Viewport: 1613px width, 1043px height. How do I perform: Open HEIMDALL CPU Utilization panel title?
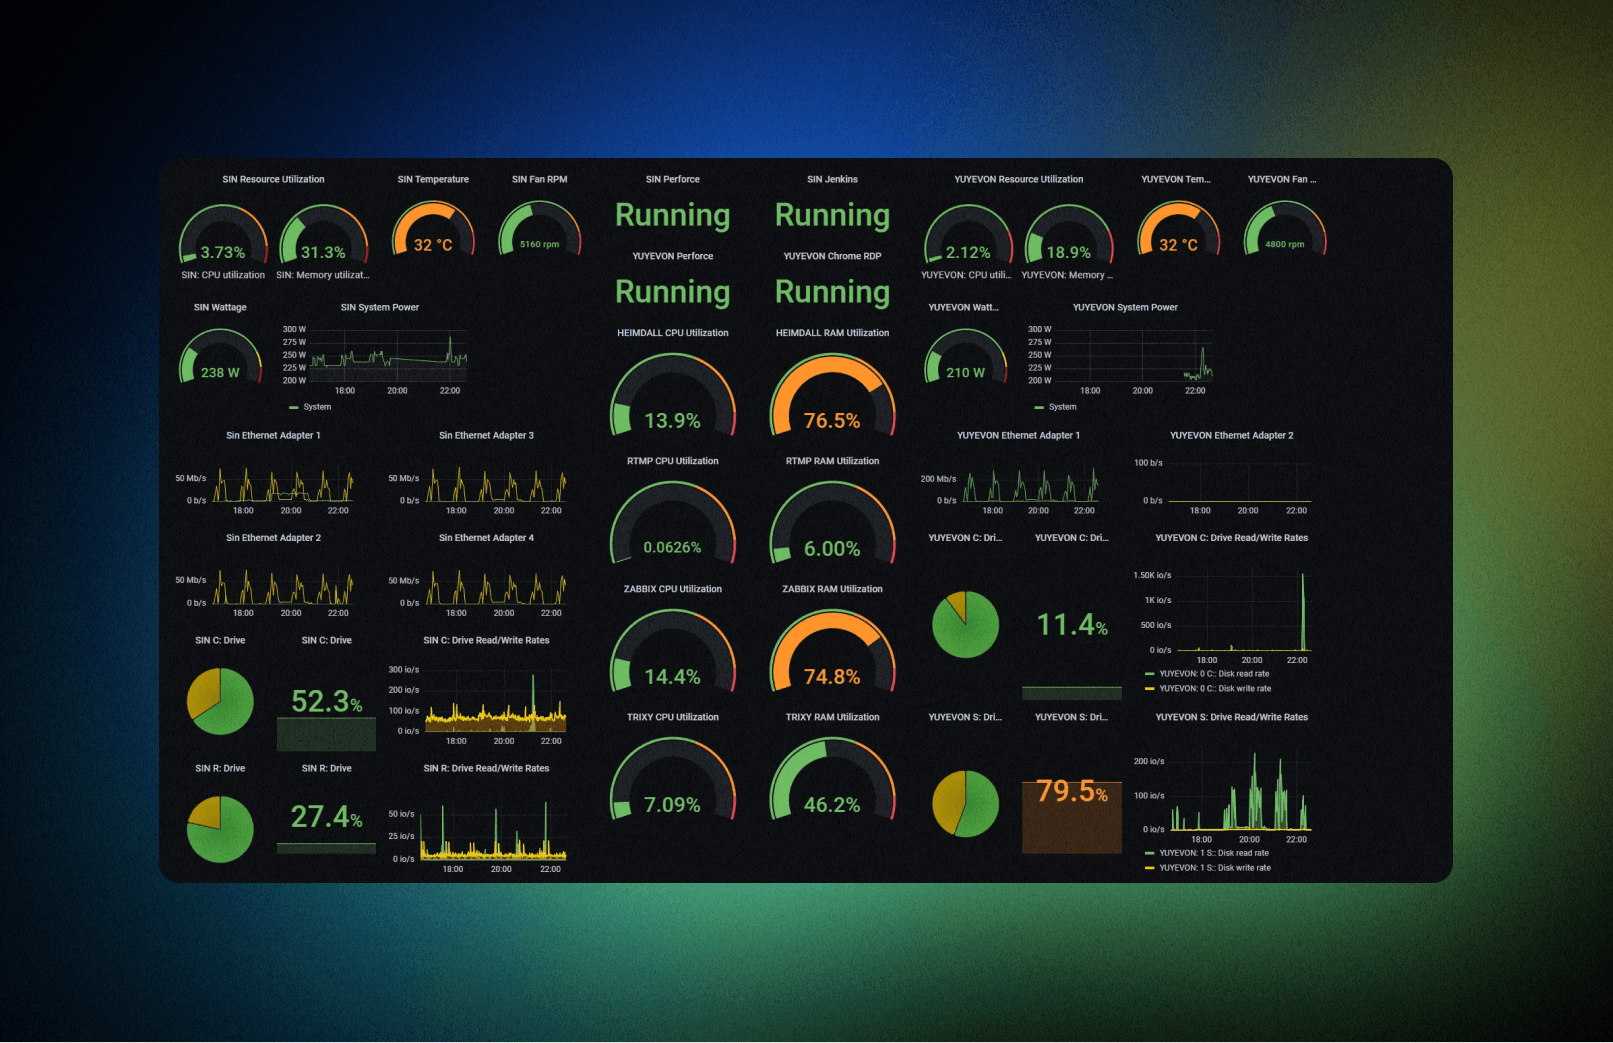point(673,333)
